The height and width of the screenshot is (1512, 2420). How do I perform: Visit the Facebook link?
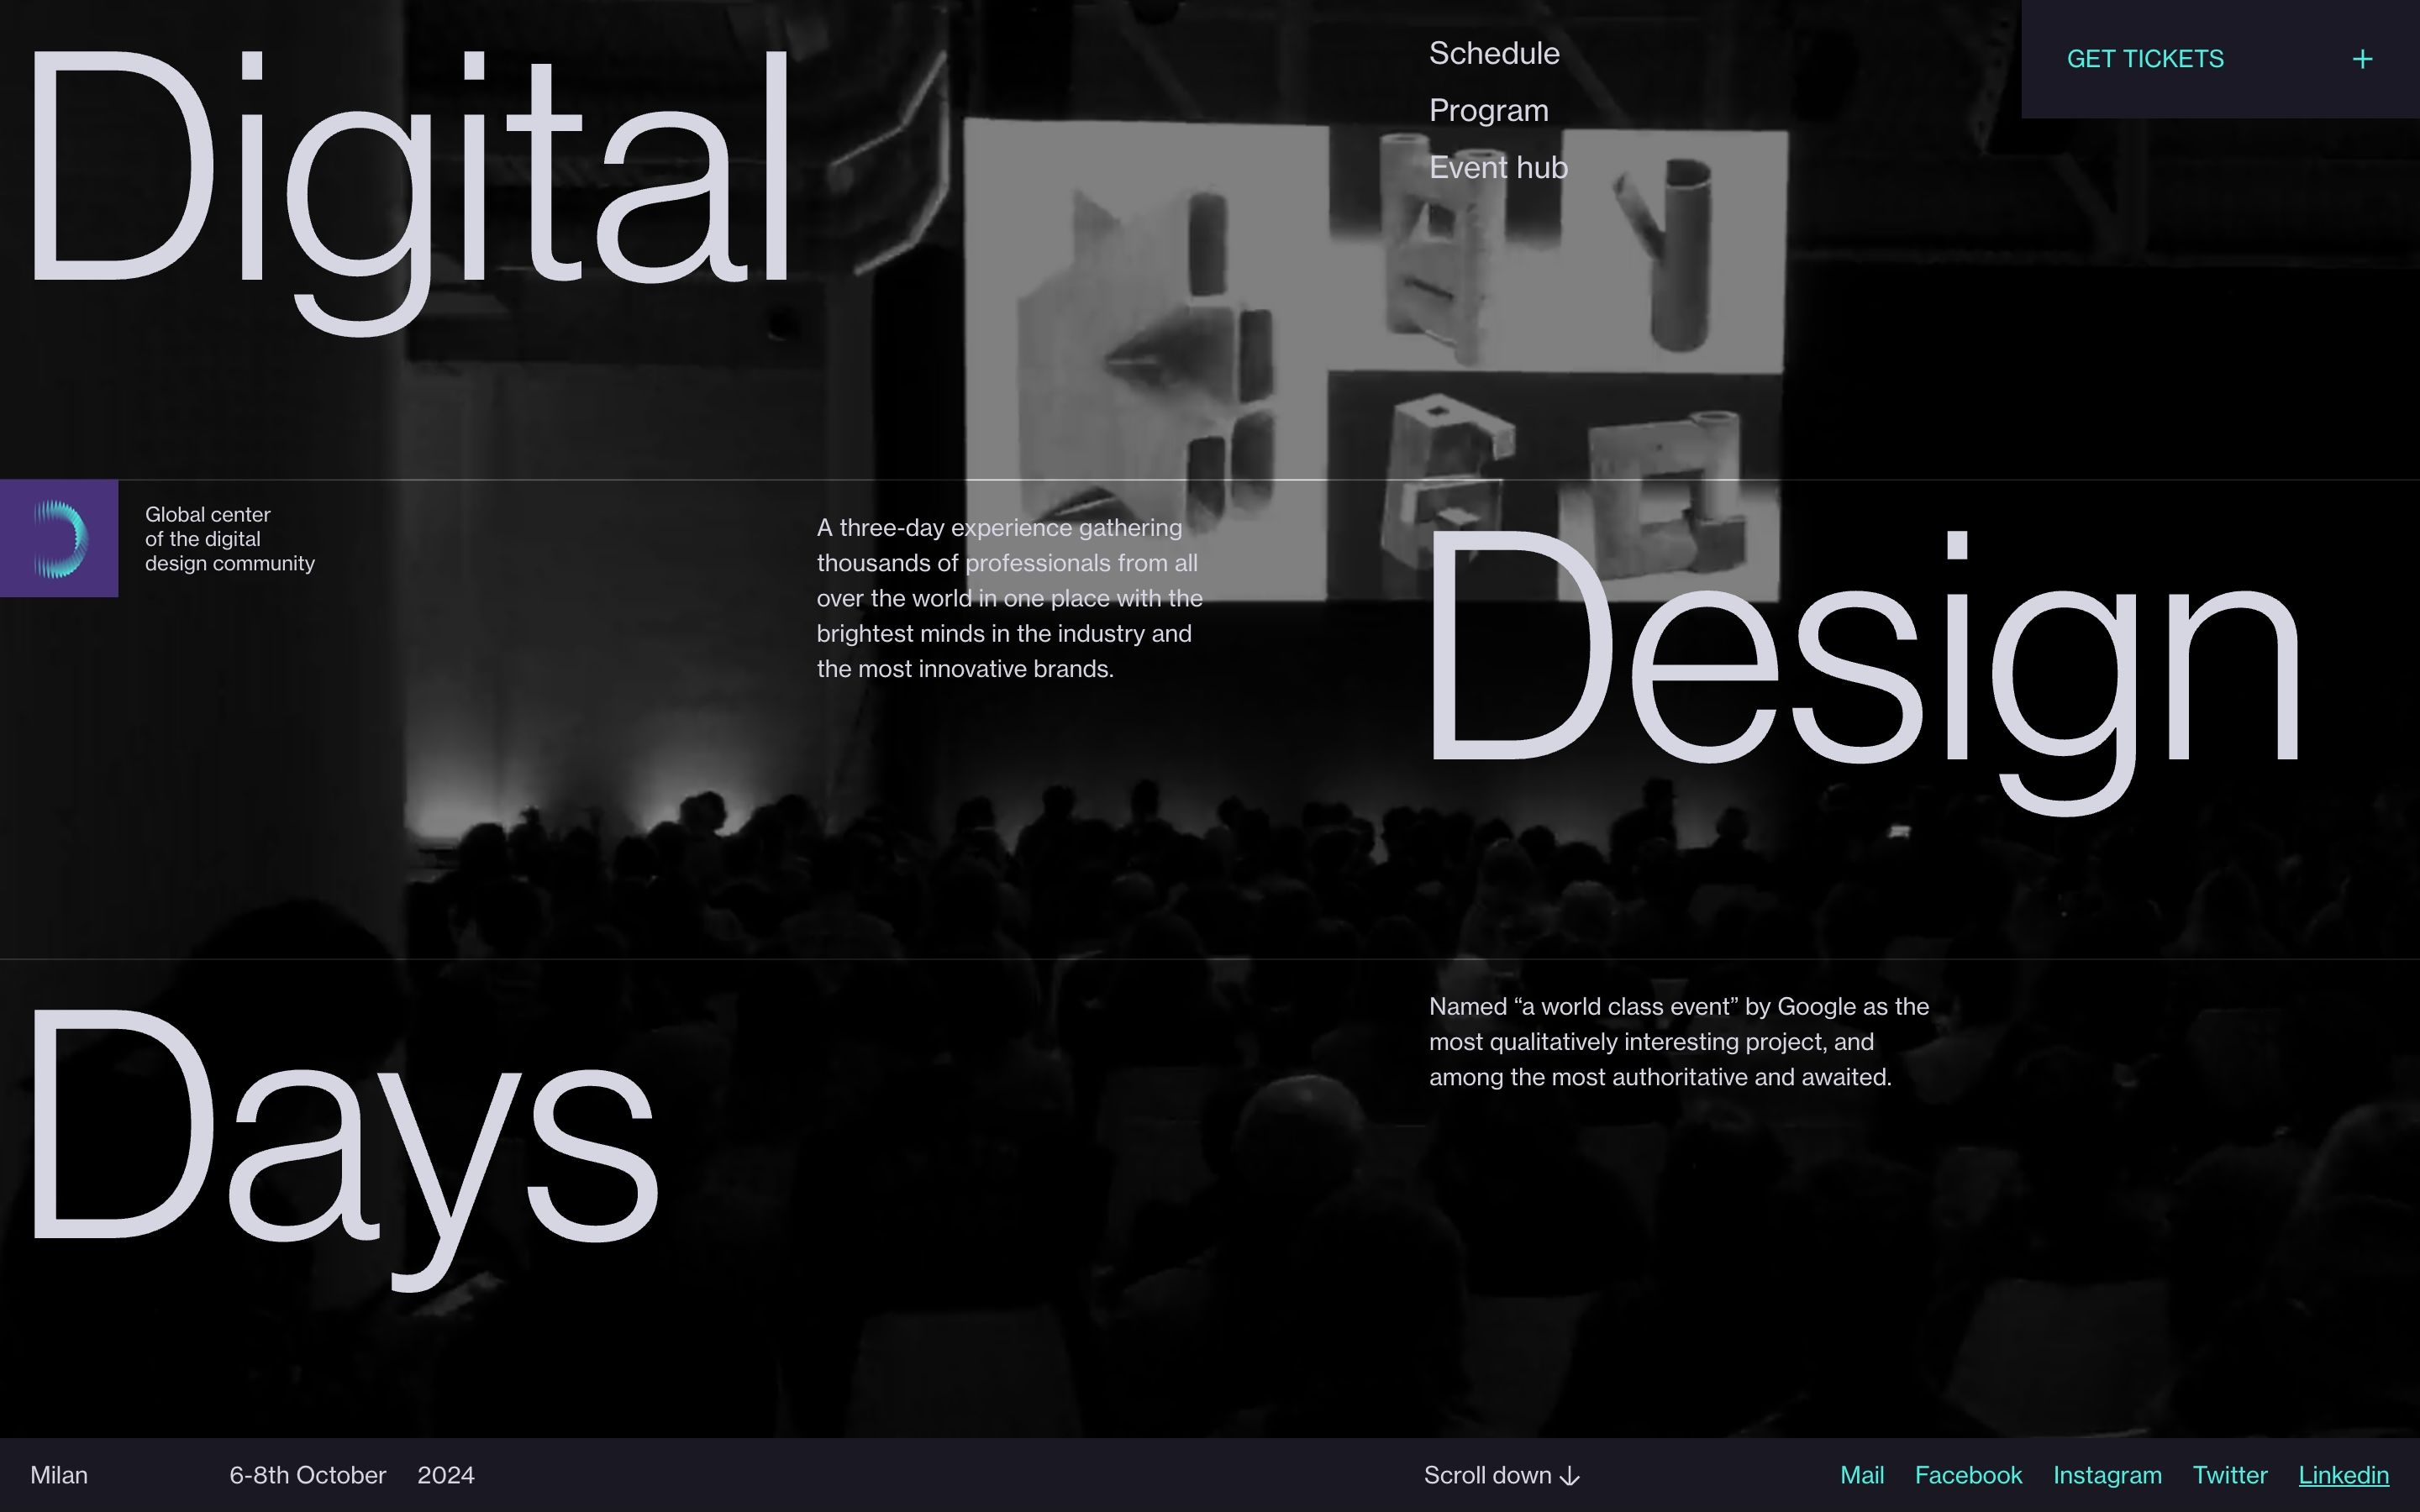coord(1967,1476)
